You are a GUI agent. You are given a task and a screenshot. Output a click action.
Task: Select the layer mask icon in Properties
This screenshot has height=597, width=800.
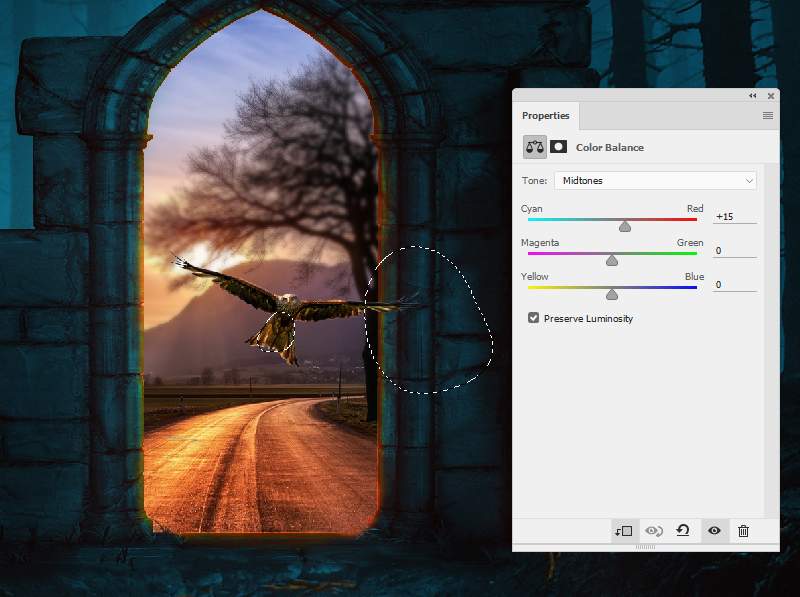pyautogui.click(x=558, y=147)
